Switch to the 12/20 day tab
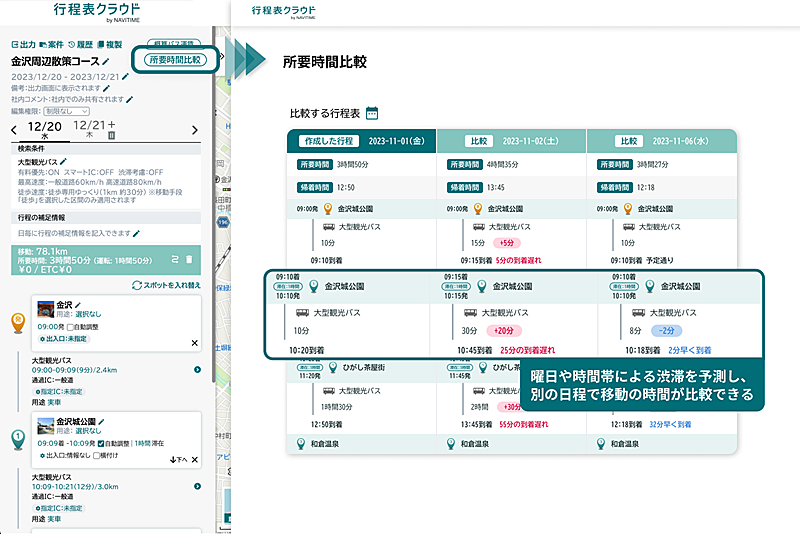The image size is (800, 534). tap(45, 128)
